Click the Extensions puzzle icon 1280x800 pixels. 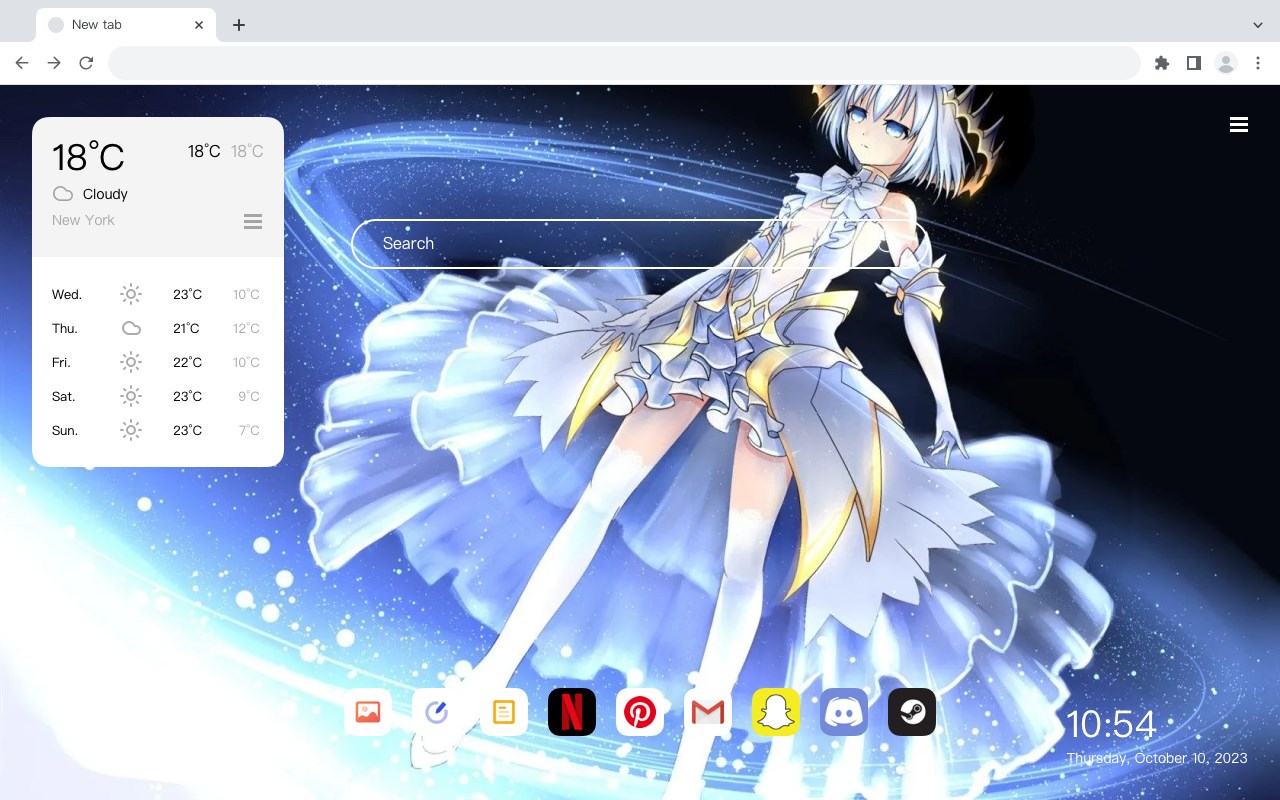[x=1161, y=63]
